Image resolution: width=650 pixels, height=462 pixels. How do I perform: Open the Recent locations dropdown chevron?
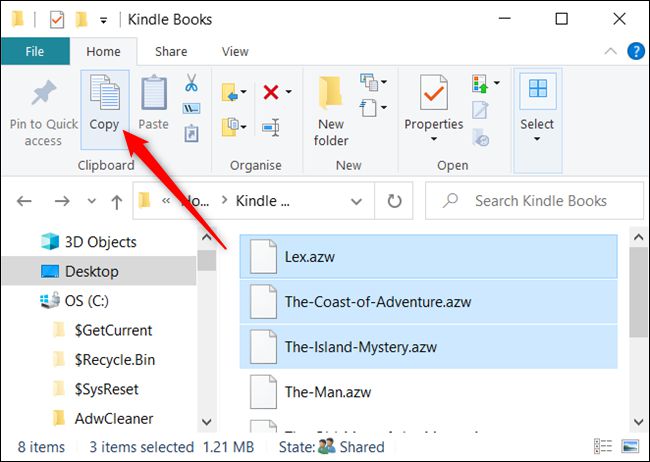(92, 201)
